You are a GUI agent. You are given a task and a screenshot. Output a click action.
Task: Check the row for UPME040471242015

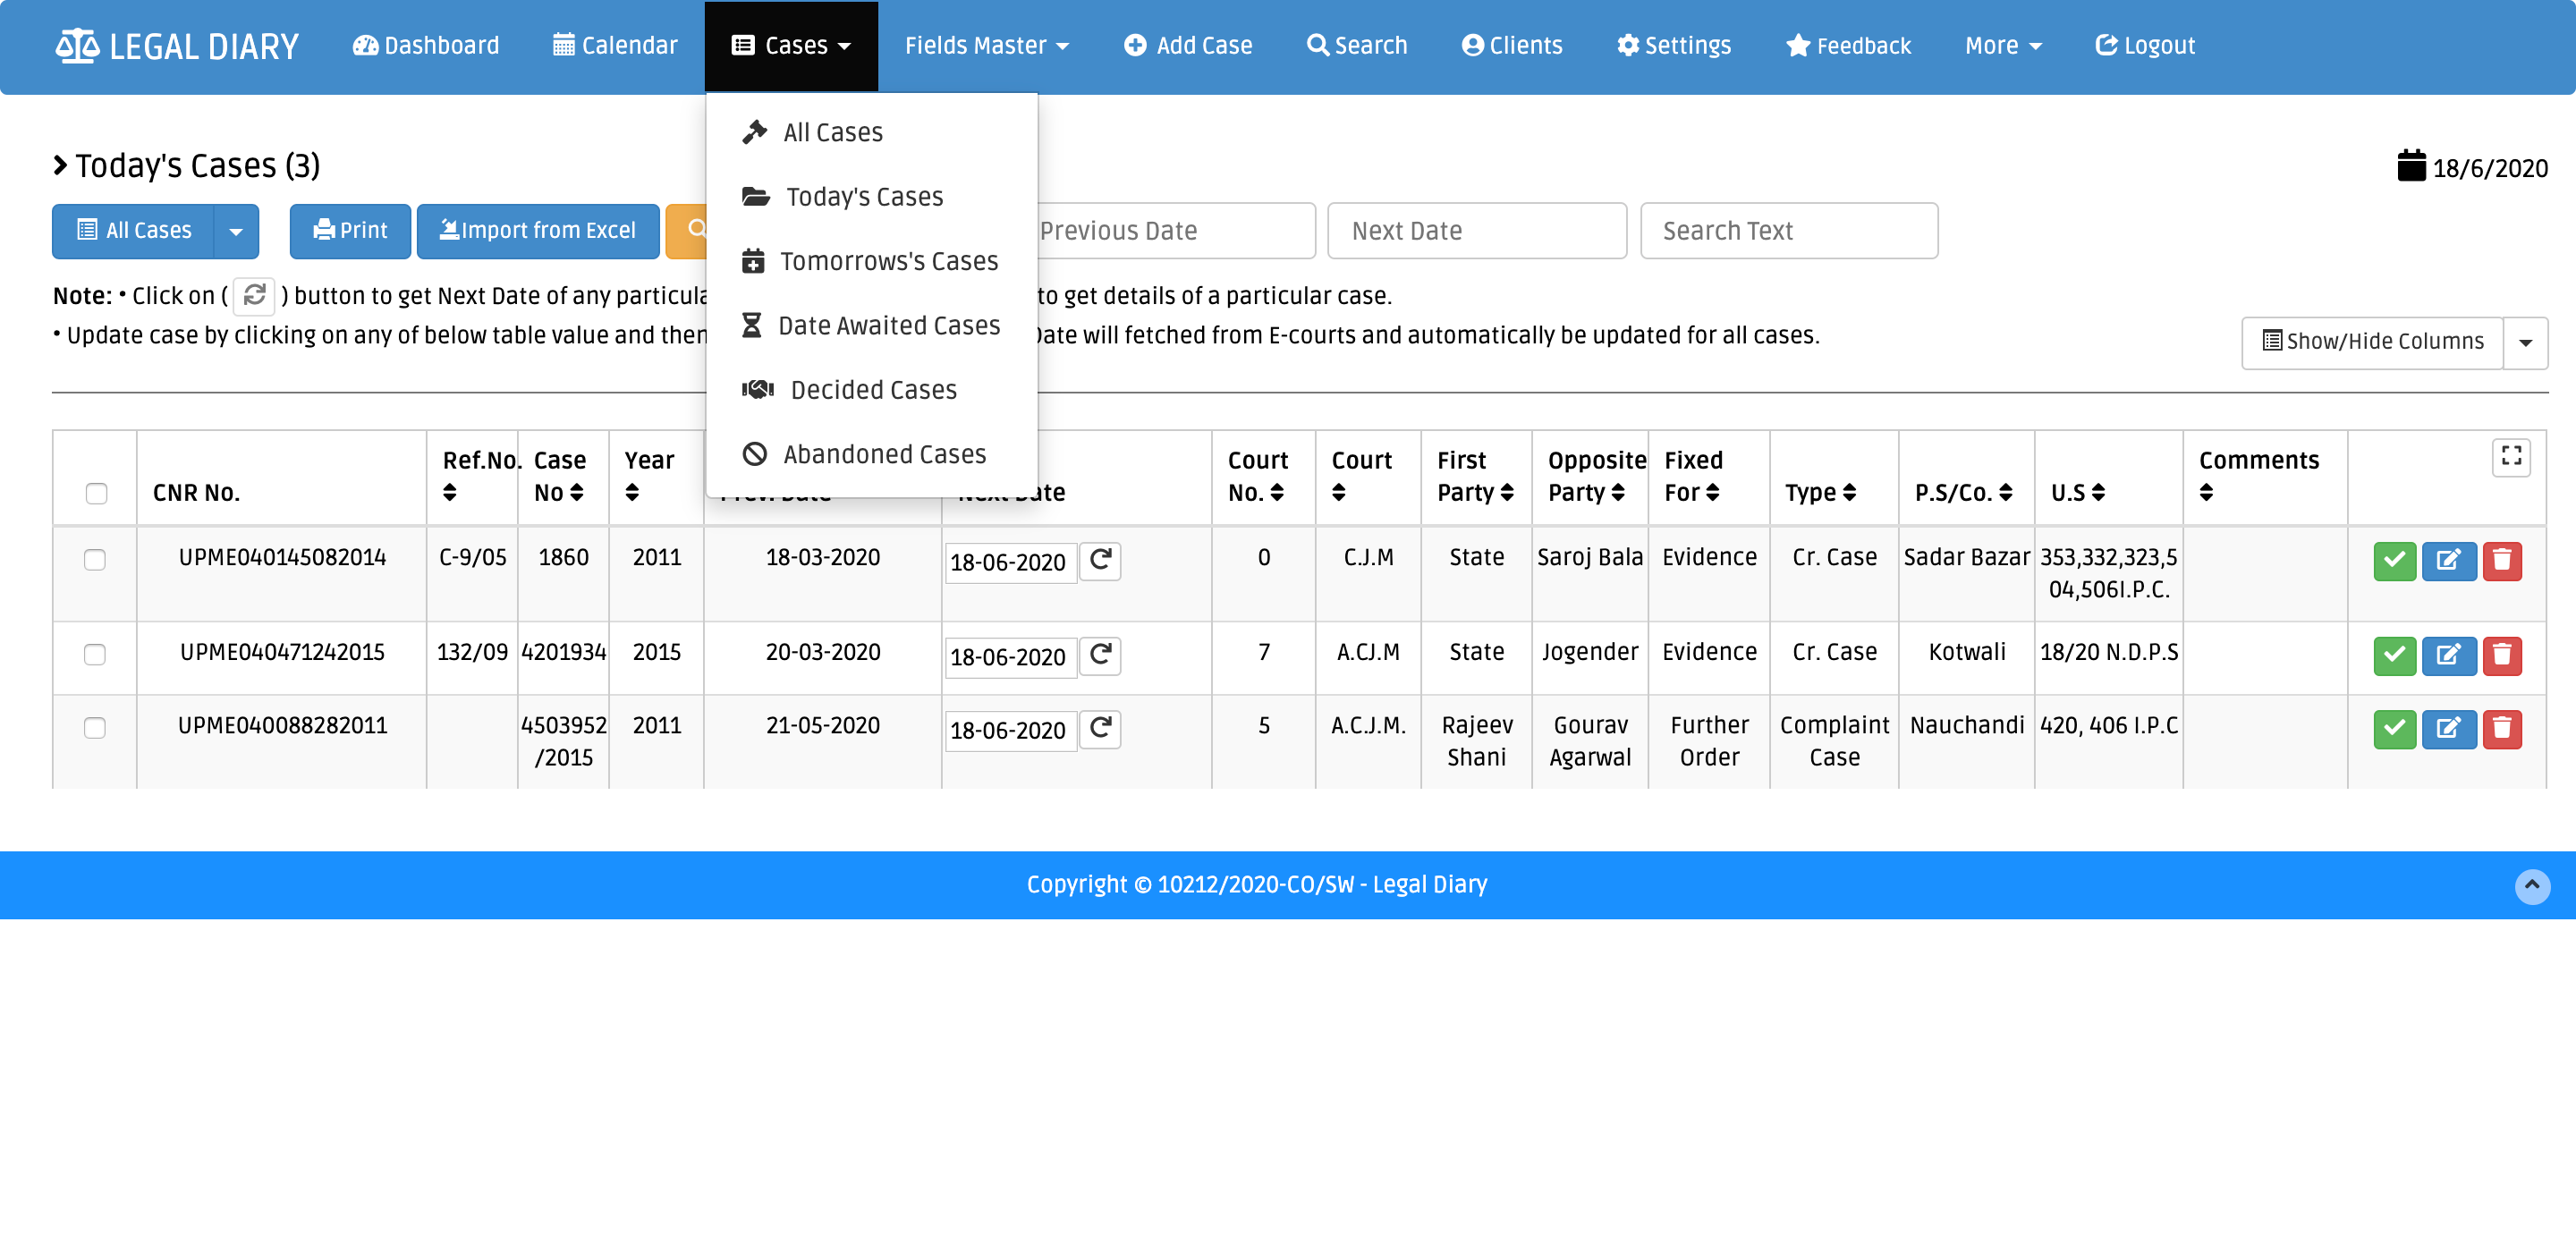pyautogui.click(x=95, y=655)
